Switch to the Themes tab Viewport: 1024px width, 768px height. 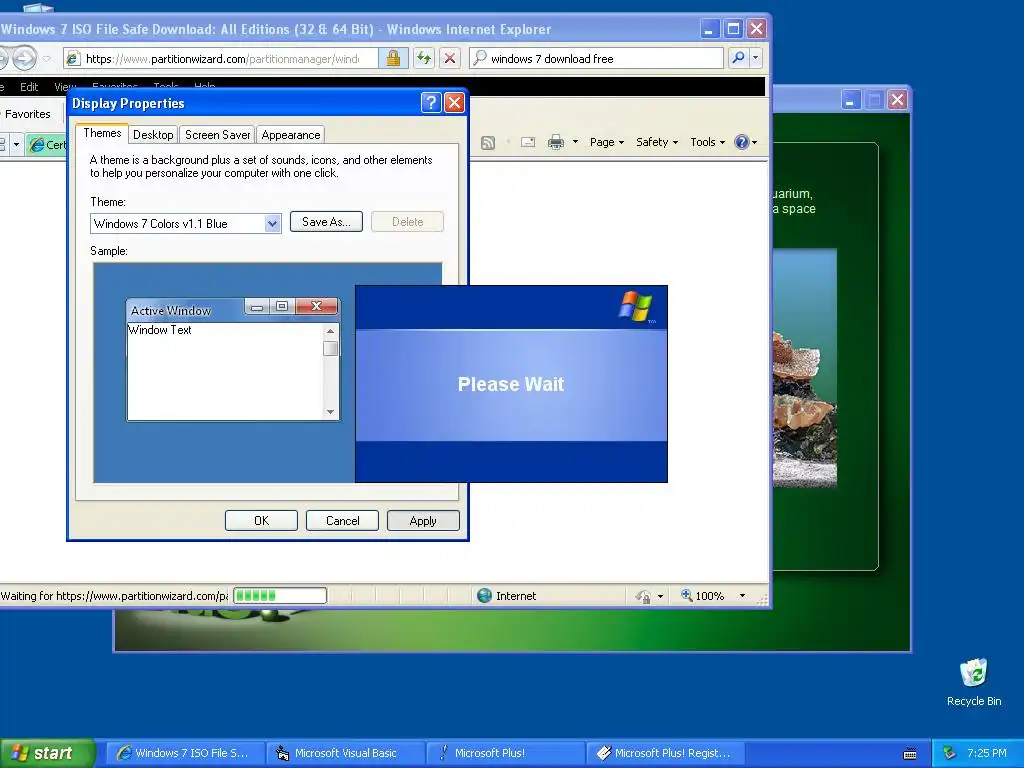pos(102,133)
